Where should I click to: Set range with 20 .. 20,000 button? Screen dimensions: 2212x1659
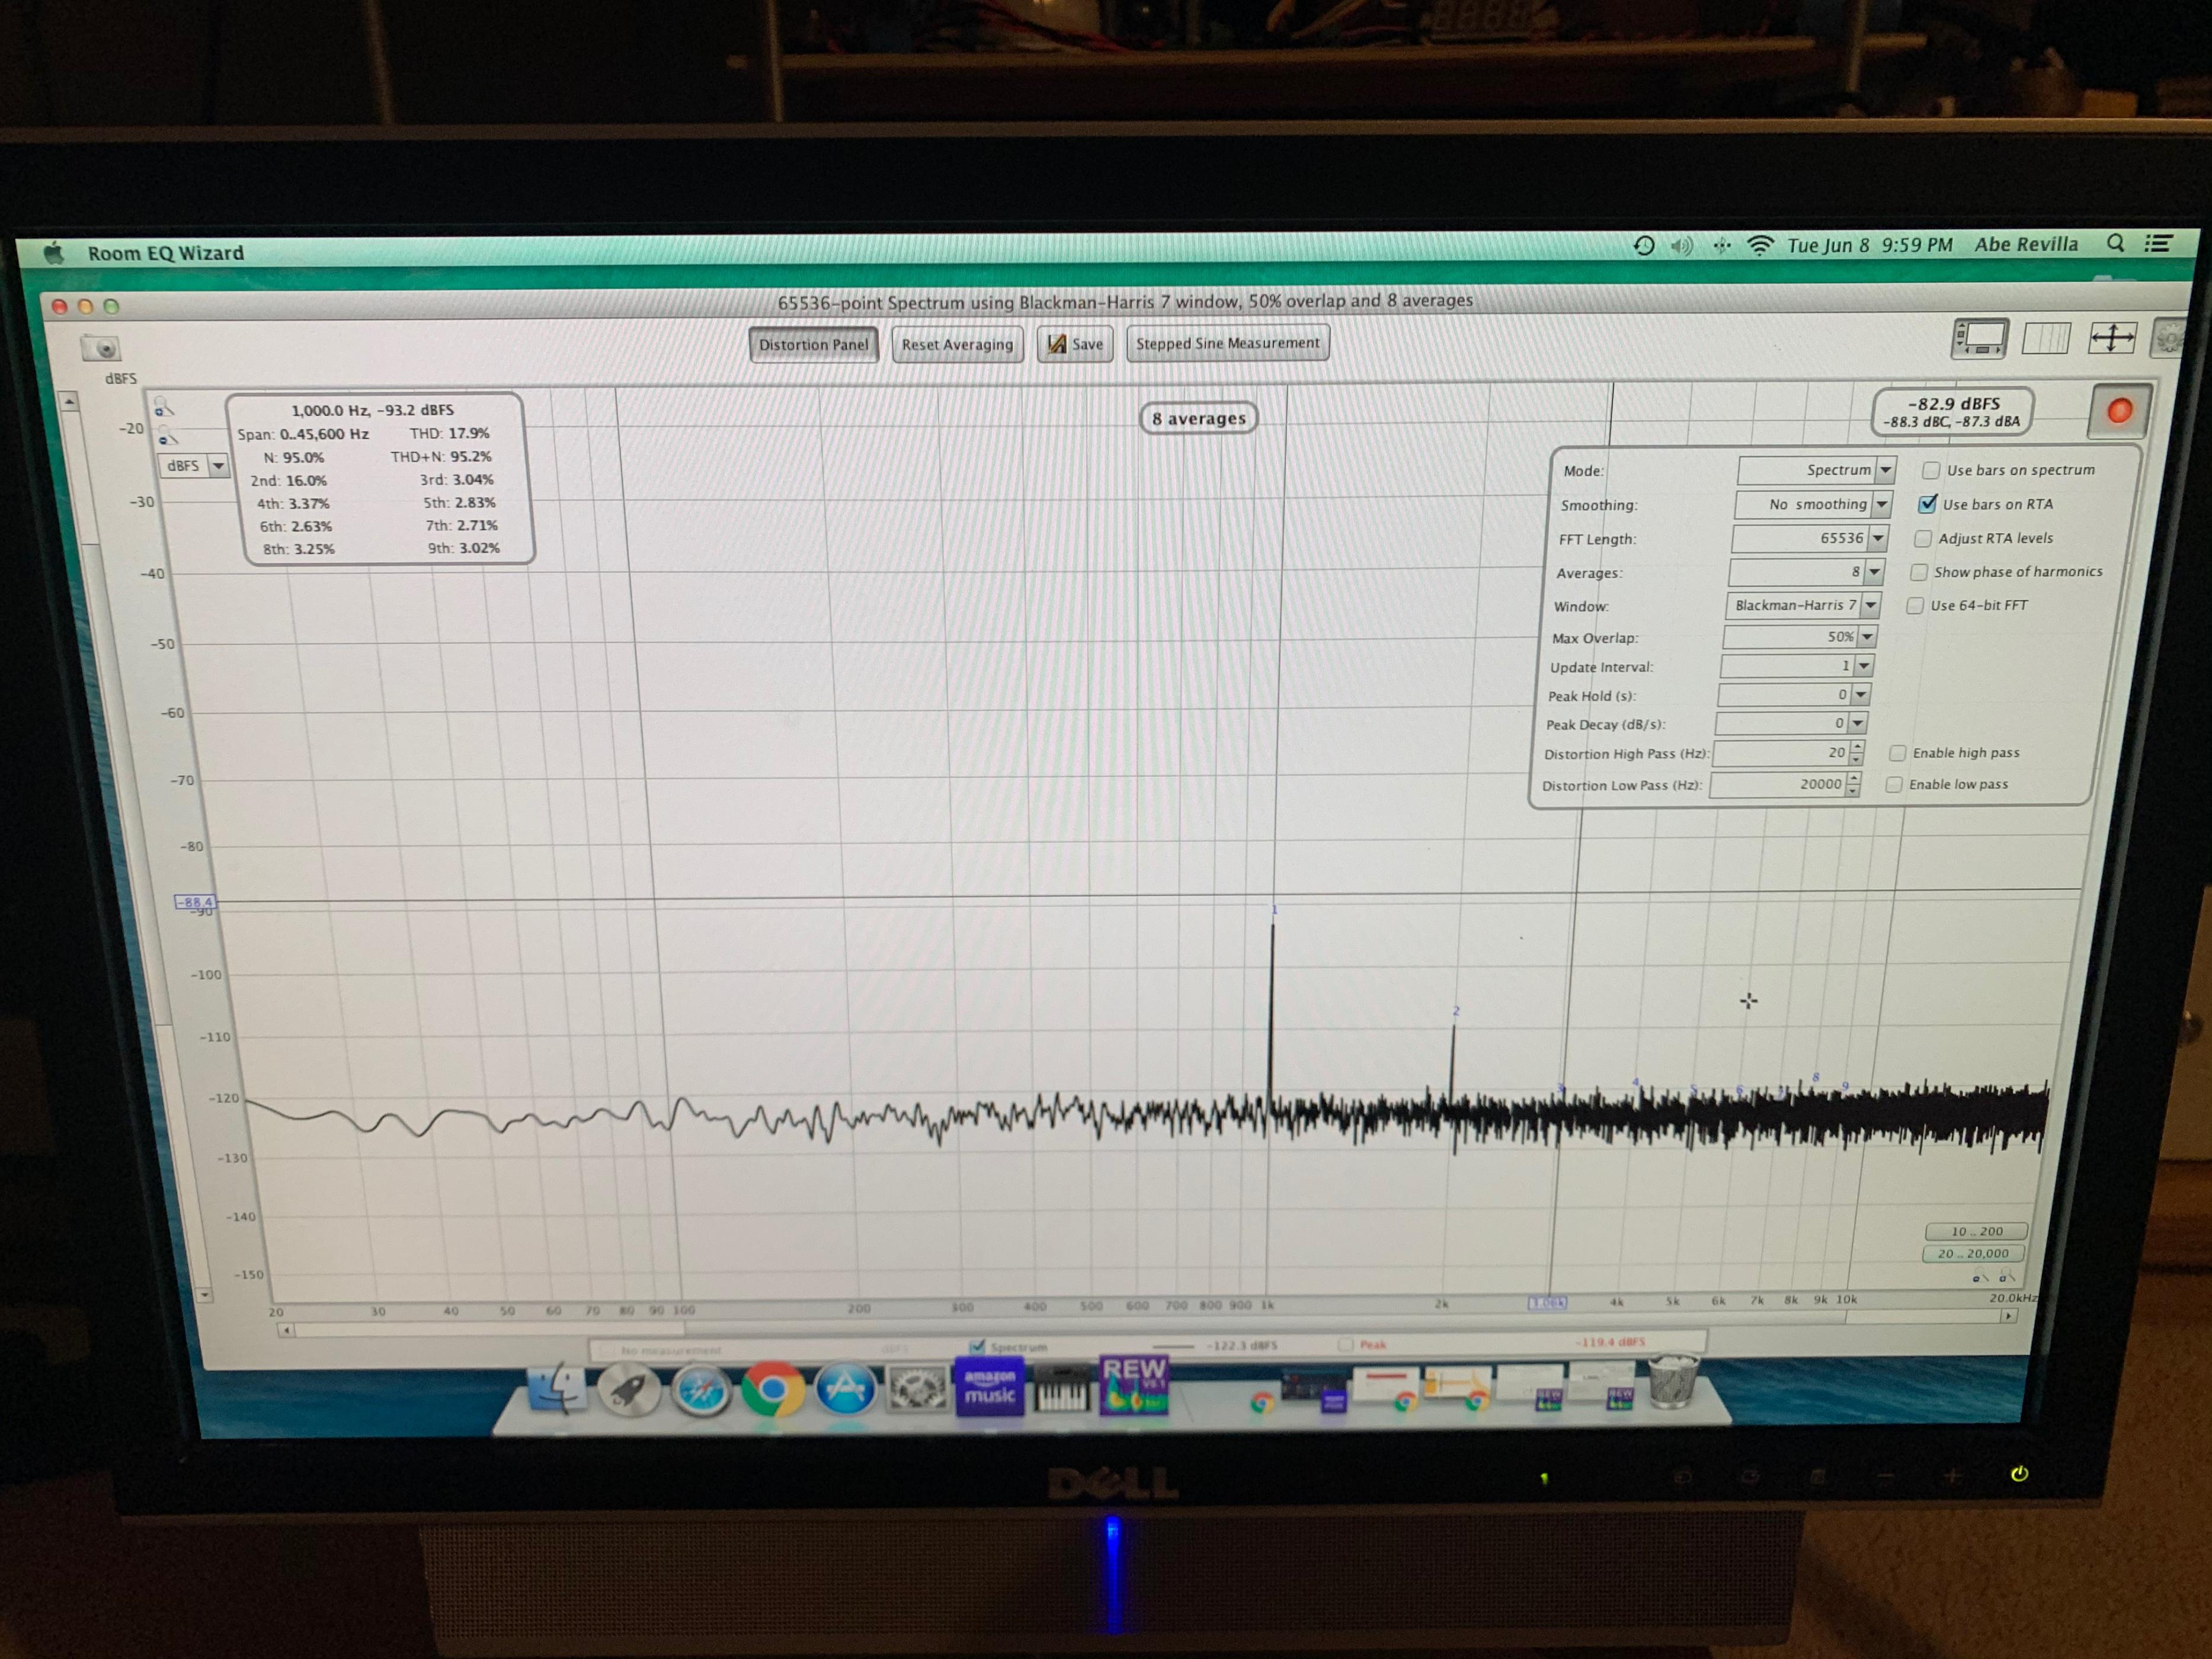click(x=1973, y=1253)
